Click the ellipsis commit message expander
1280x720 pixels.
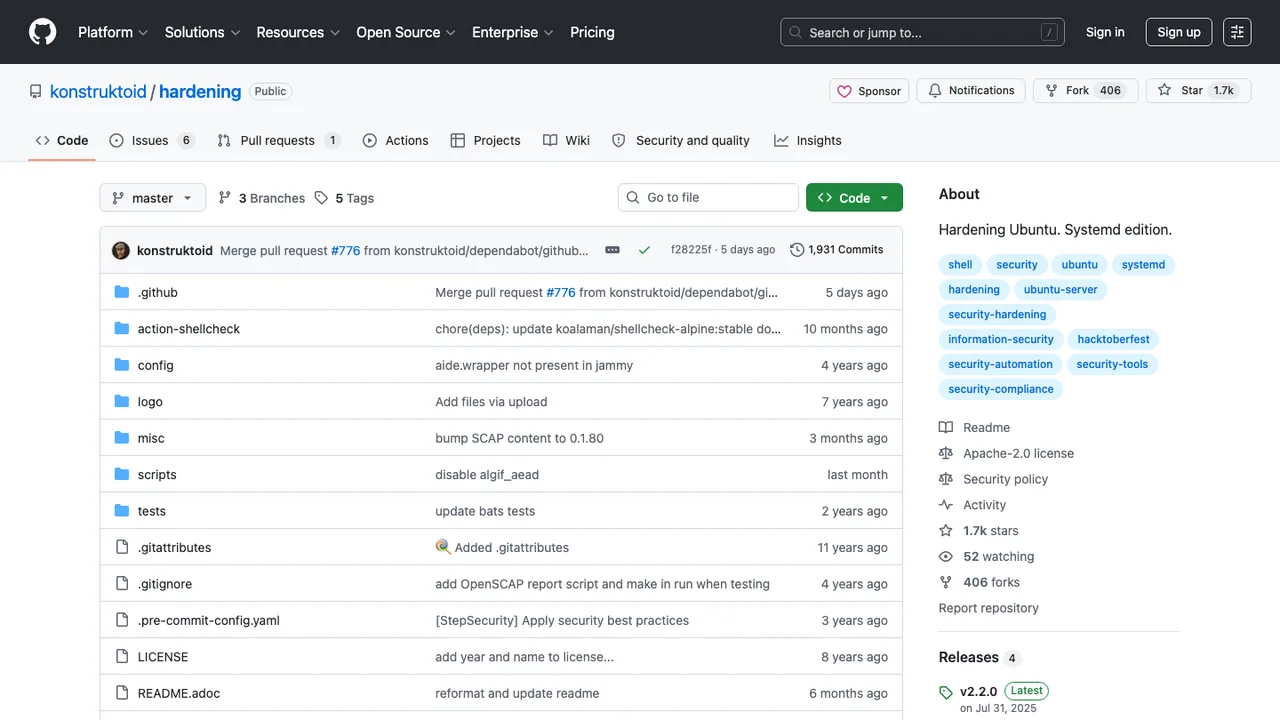coord(612,250)
